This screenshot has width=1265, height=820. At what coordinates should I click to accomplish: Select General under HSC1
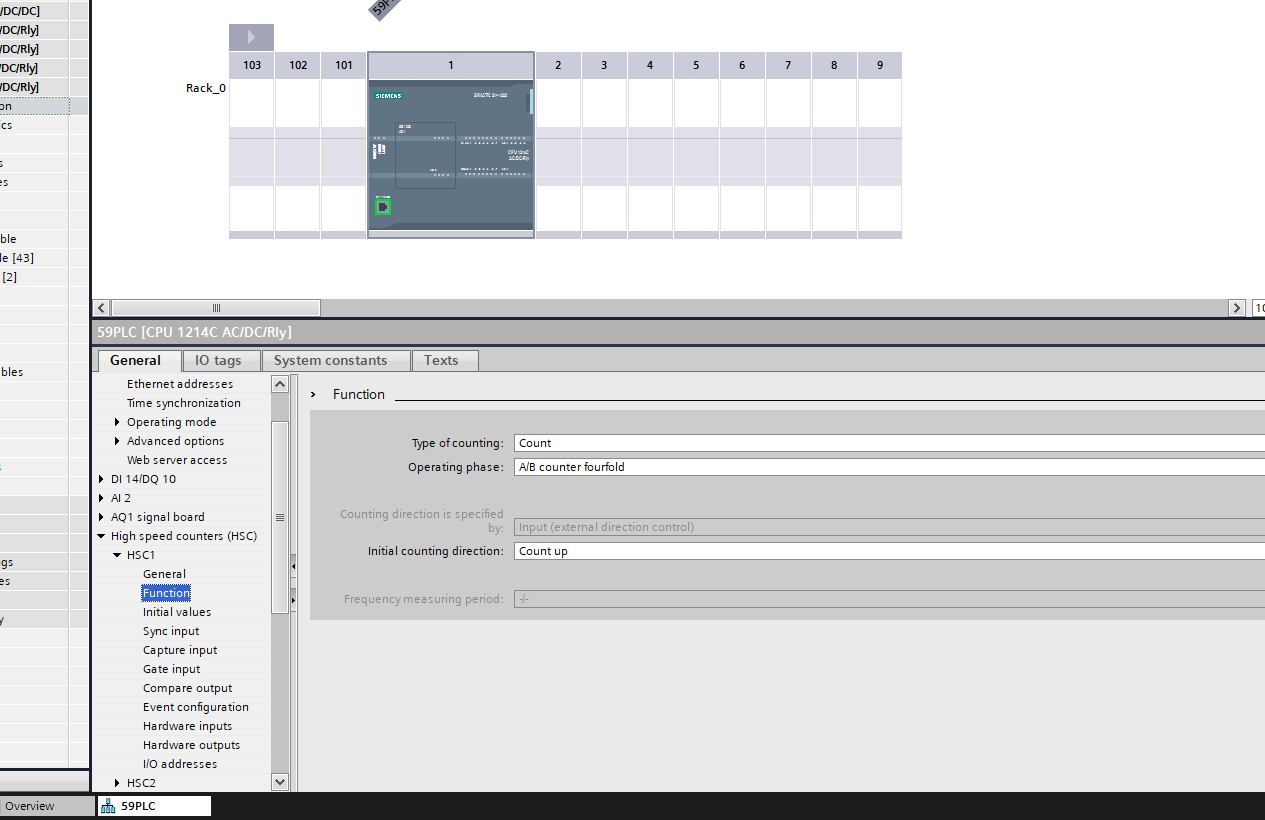point(164,574)
